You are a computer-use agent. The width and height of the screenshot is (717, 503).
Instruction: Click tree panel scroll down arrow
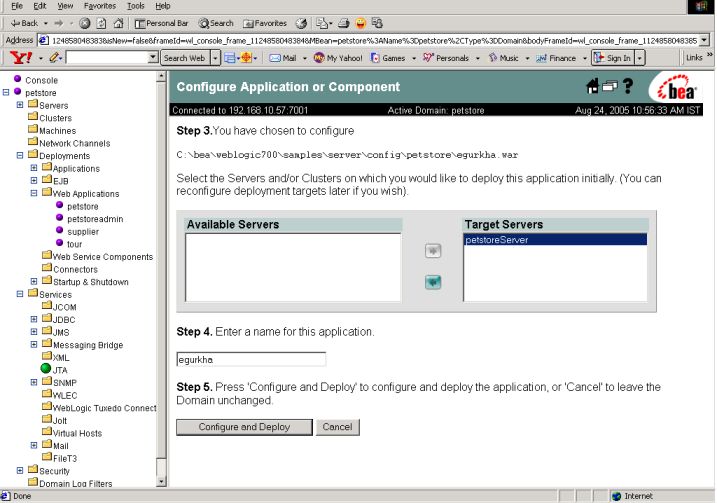click(x=161, y=482)
